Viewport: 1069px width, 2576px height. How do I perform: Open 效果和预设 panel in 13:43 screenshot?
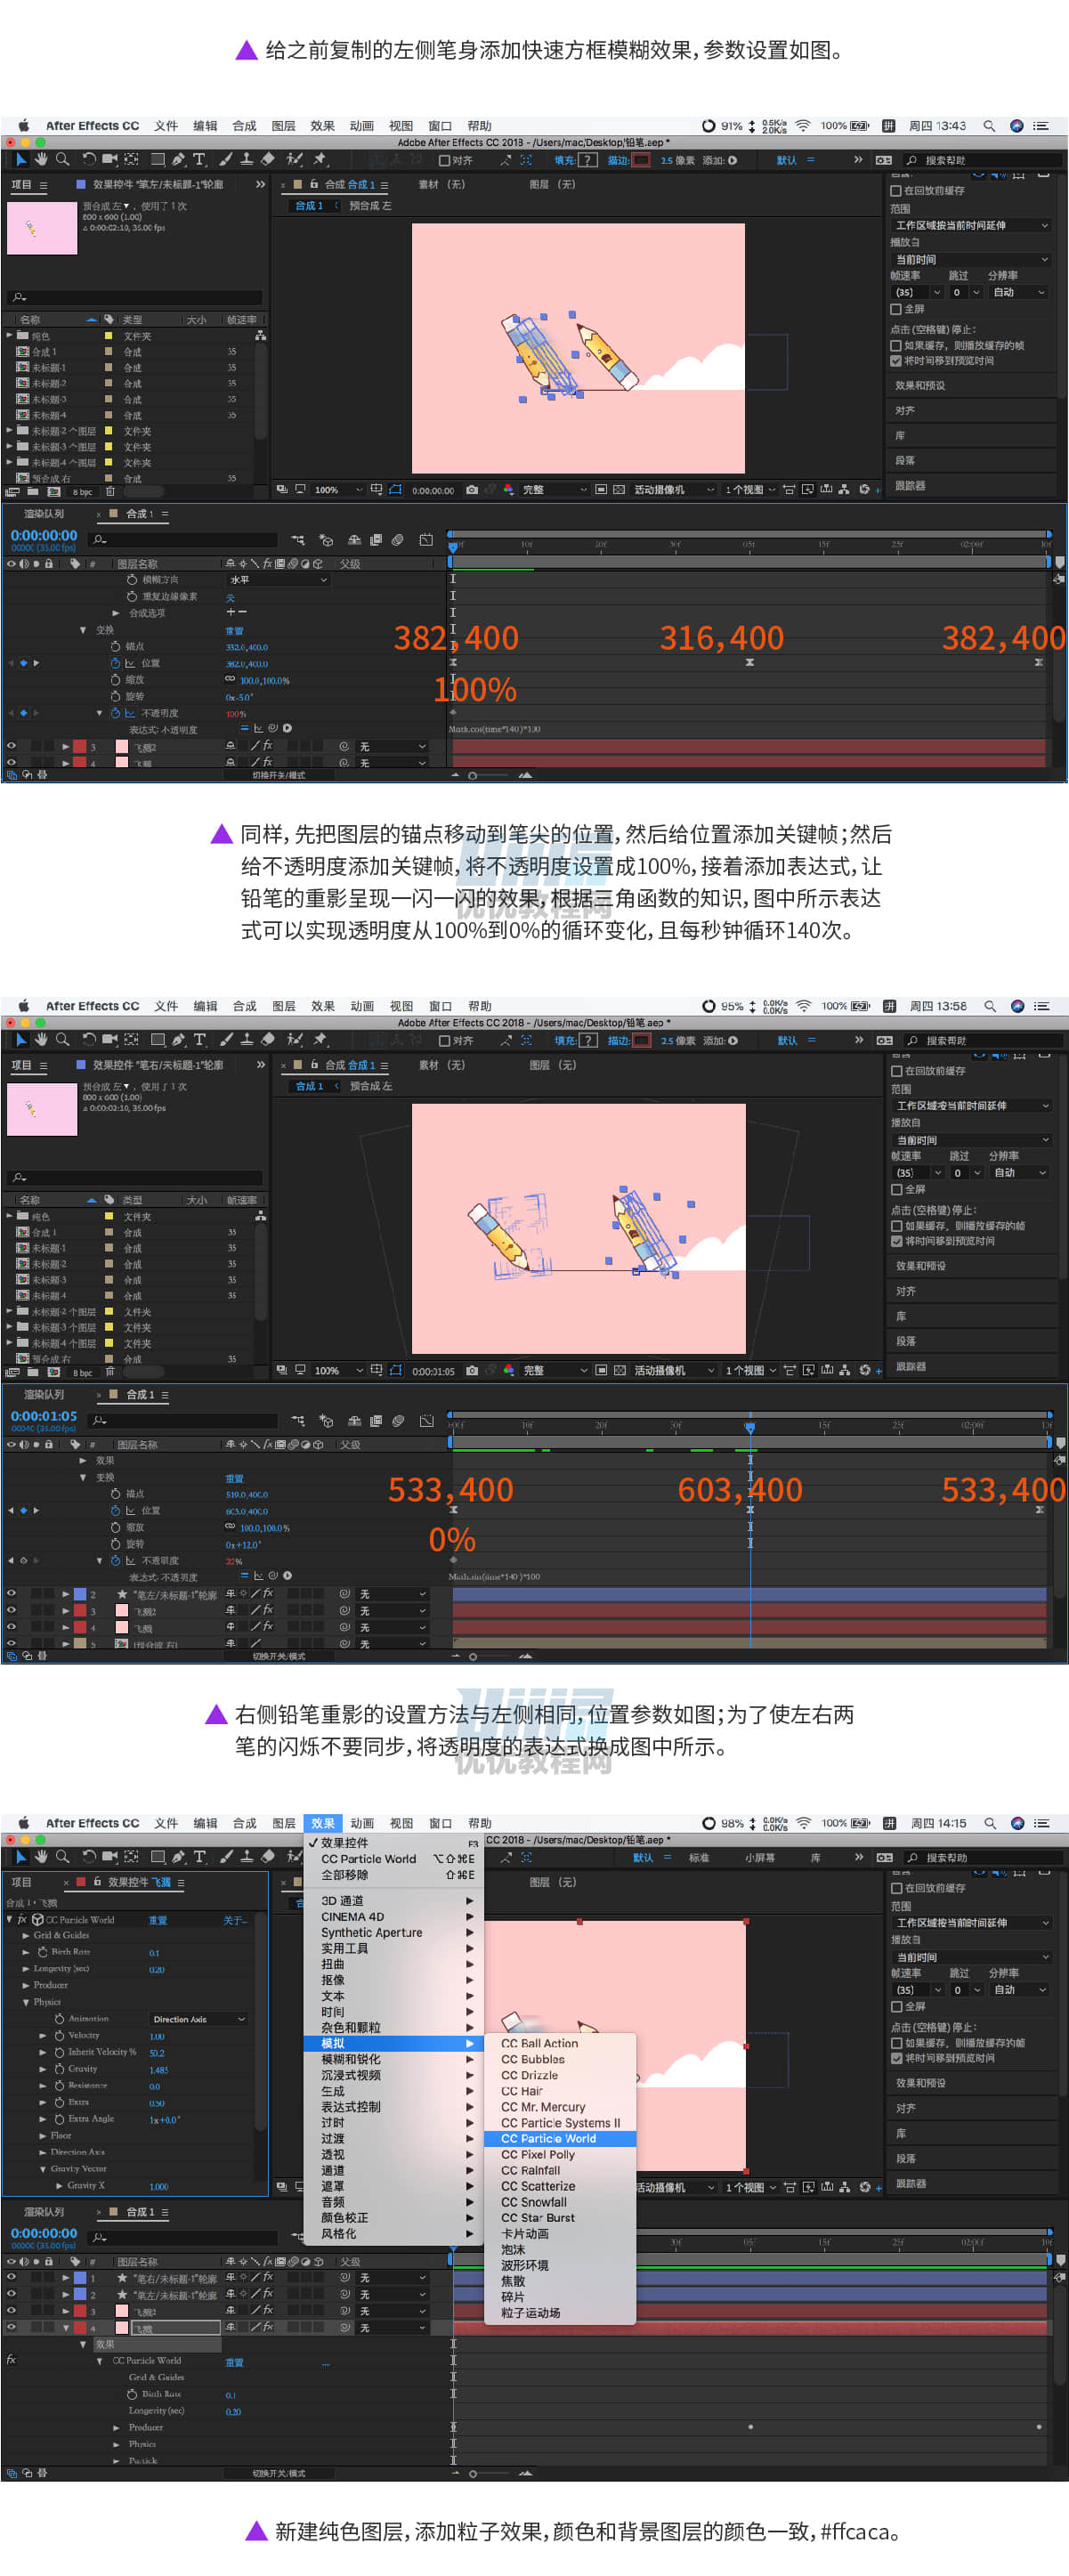pyautogui.click(x=970, y=385)
